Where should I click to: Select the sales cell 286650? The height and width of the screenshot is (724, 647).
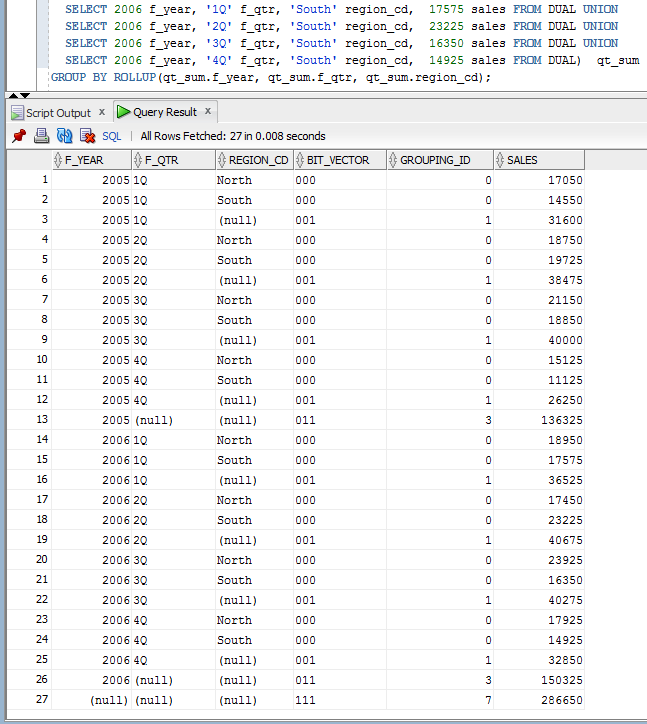(539, 700)
